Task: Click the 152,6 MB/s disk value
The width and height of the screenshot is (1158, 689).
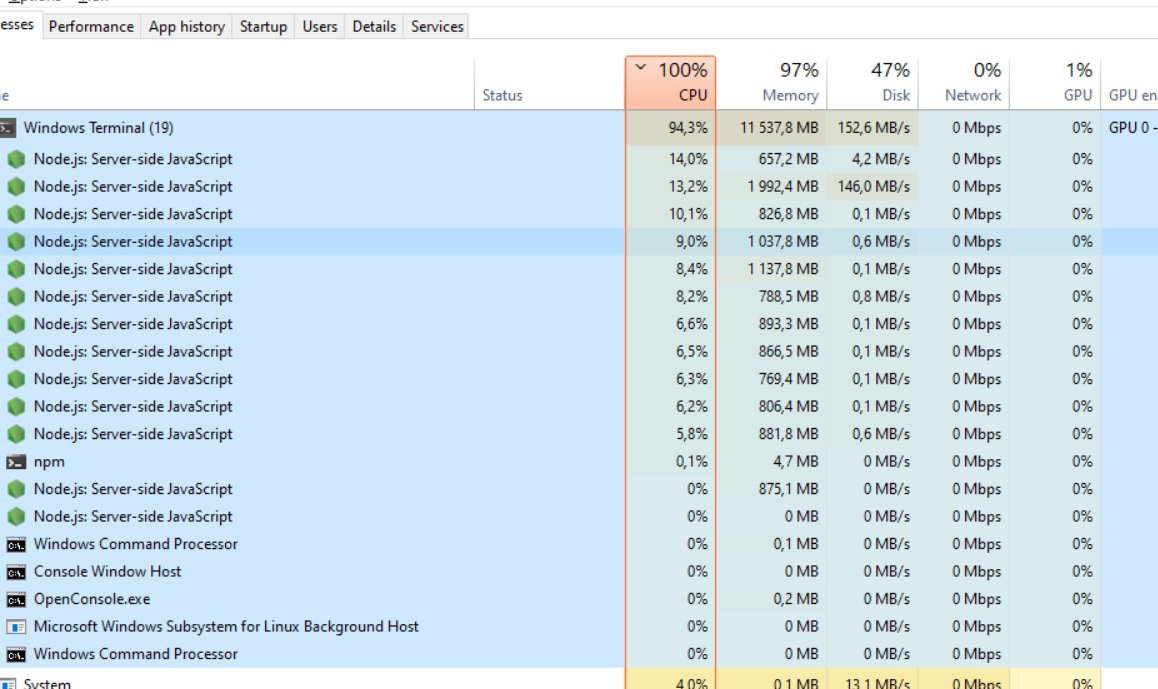Action: pyautogui.click(x=874, y=128)
